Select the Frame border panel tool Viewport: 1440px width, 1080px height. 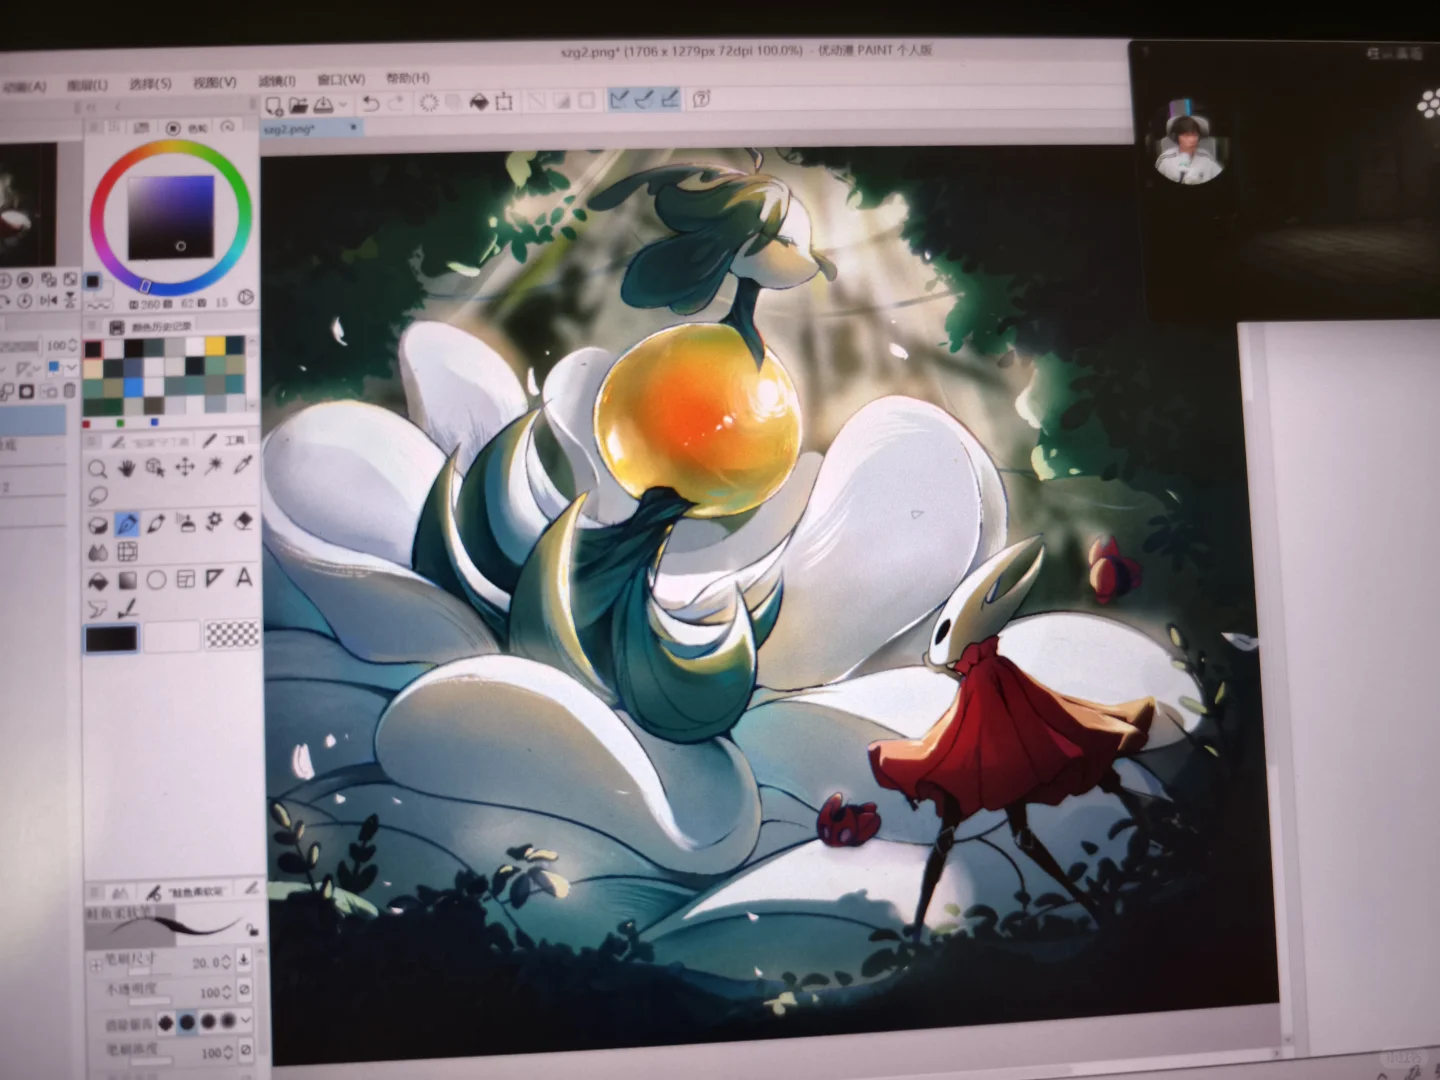(186, 579)
